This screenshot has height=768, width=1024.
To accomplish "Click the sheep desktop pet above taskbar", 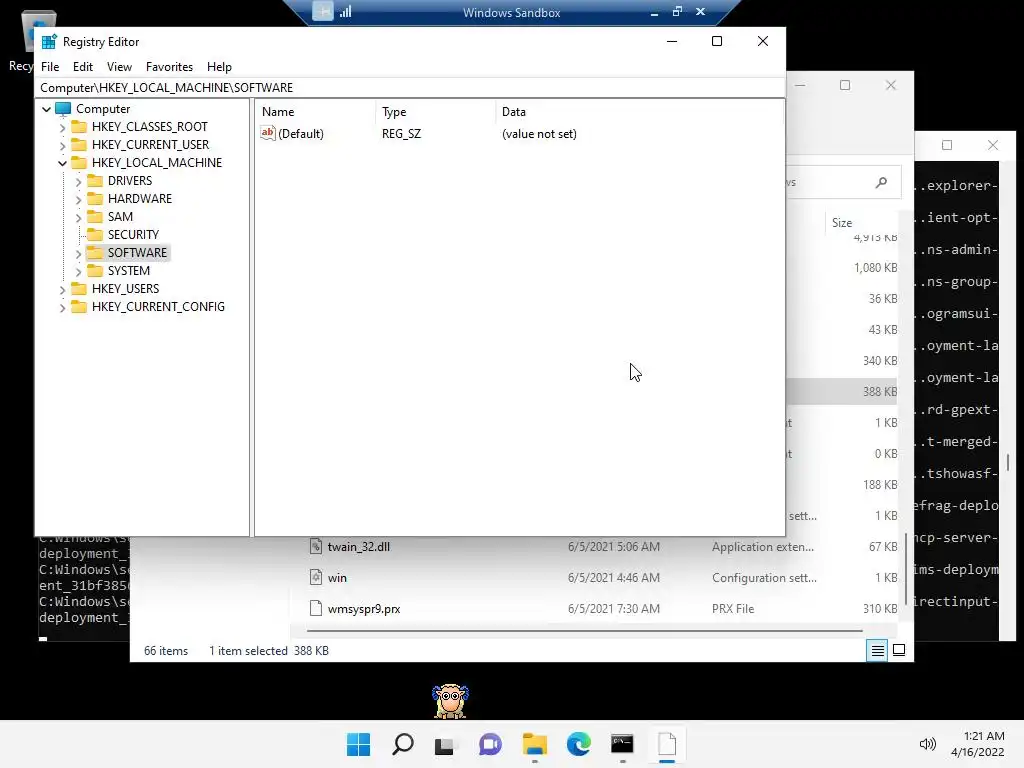I will 450,701.
